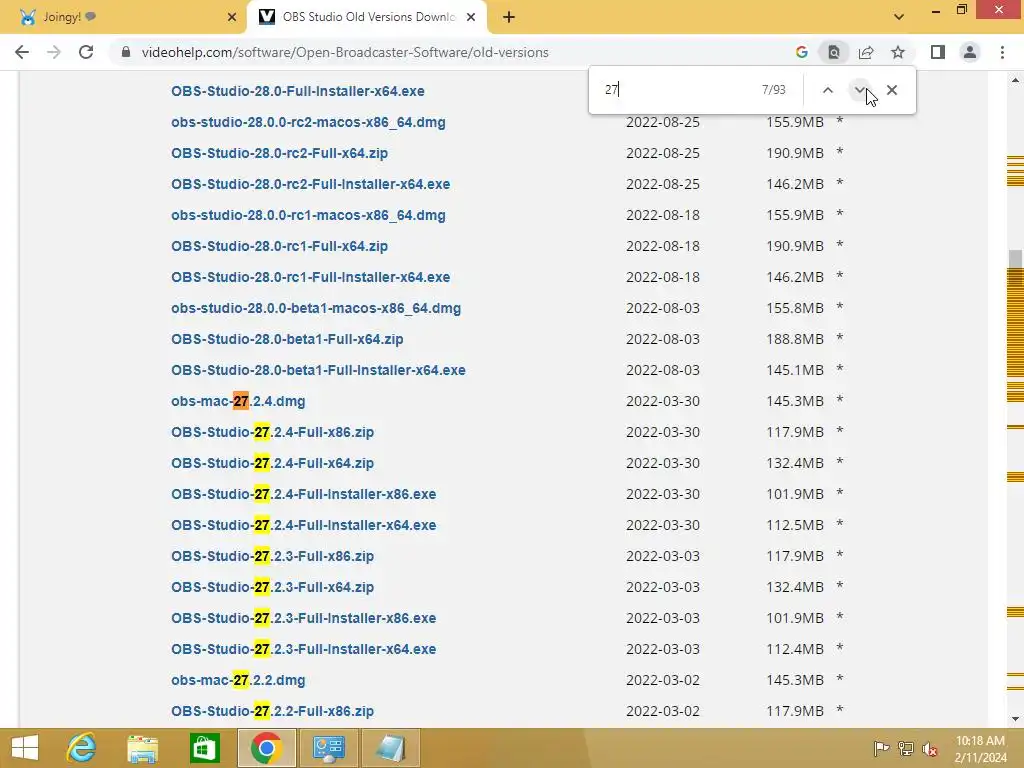Download obs-mac-27.2.2.dmg
The height and width of the screenshot is (768, 1024).
pos(238,680)
